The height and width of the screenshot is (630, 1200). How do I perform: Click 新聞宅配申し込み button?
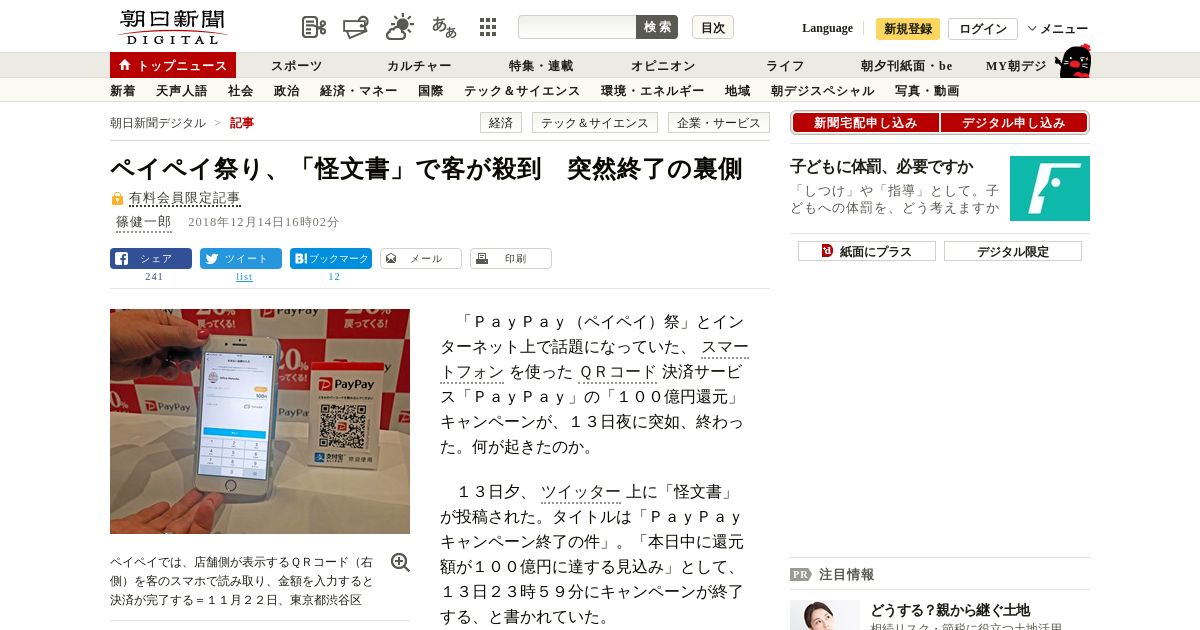click(865, 123)
